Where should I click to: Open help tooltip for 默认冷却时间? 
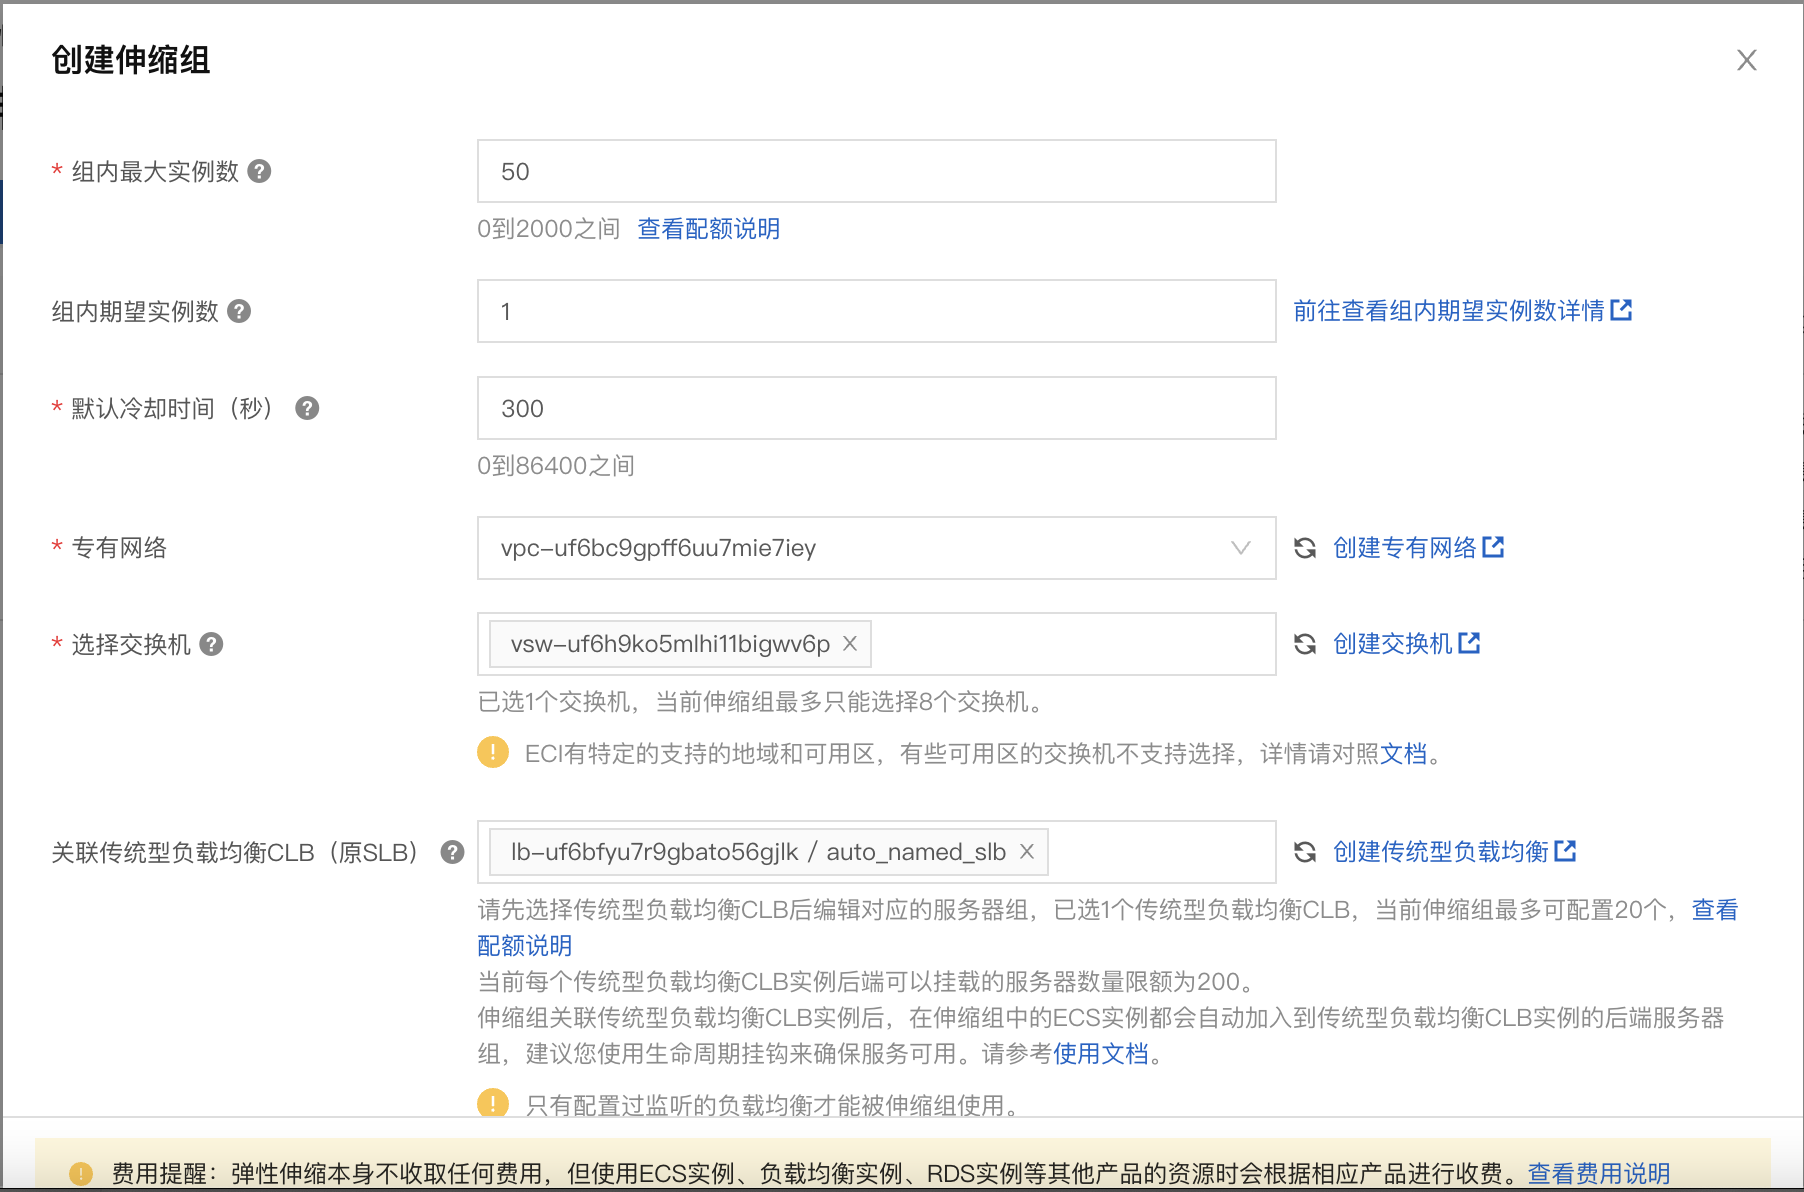(x=307, y=408)
